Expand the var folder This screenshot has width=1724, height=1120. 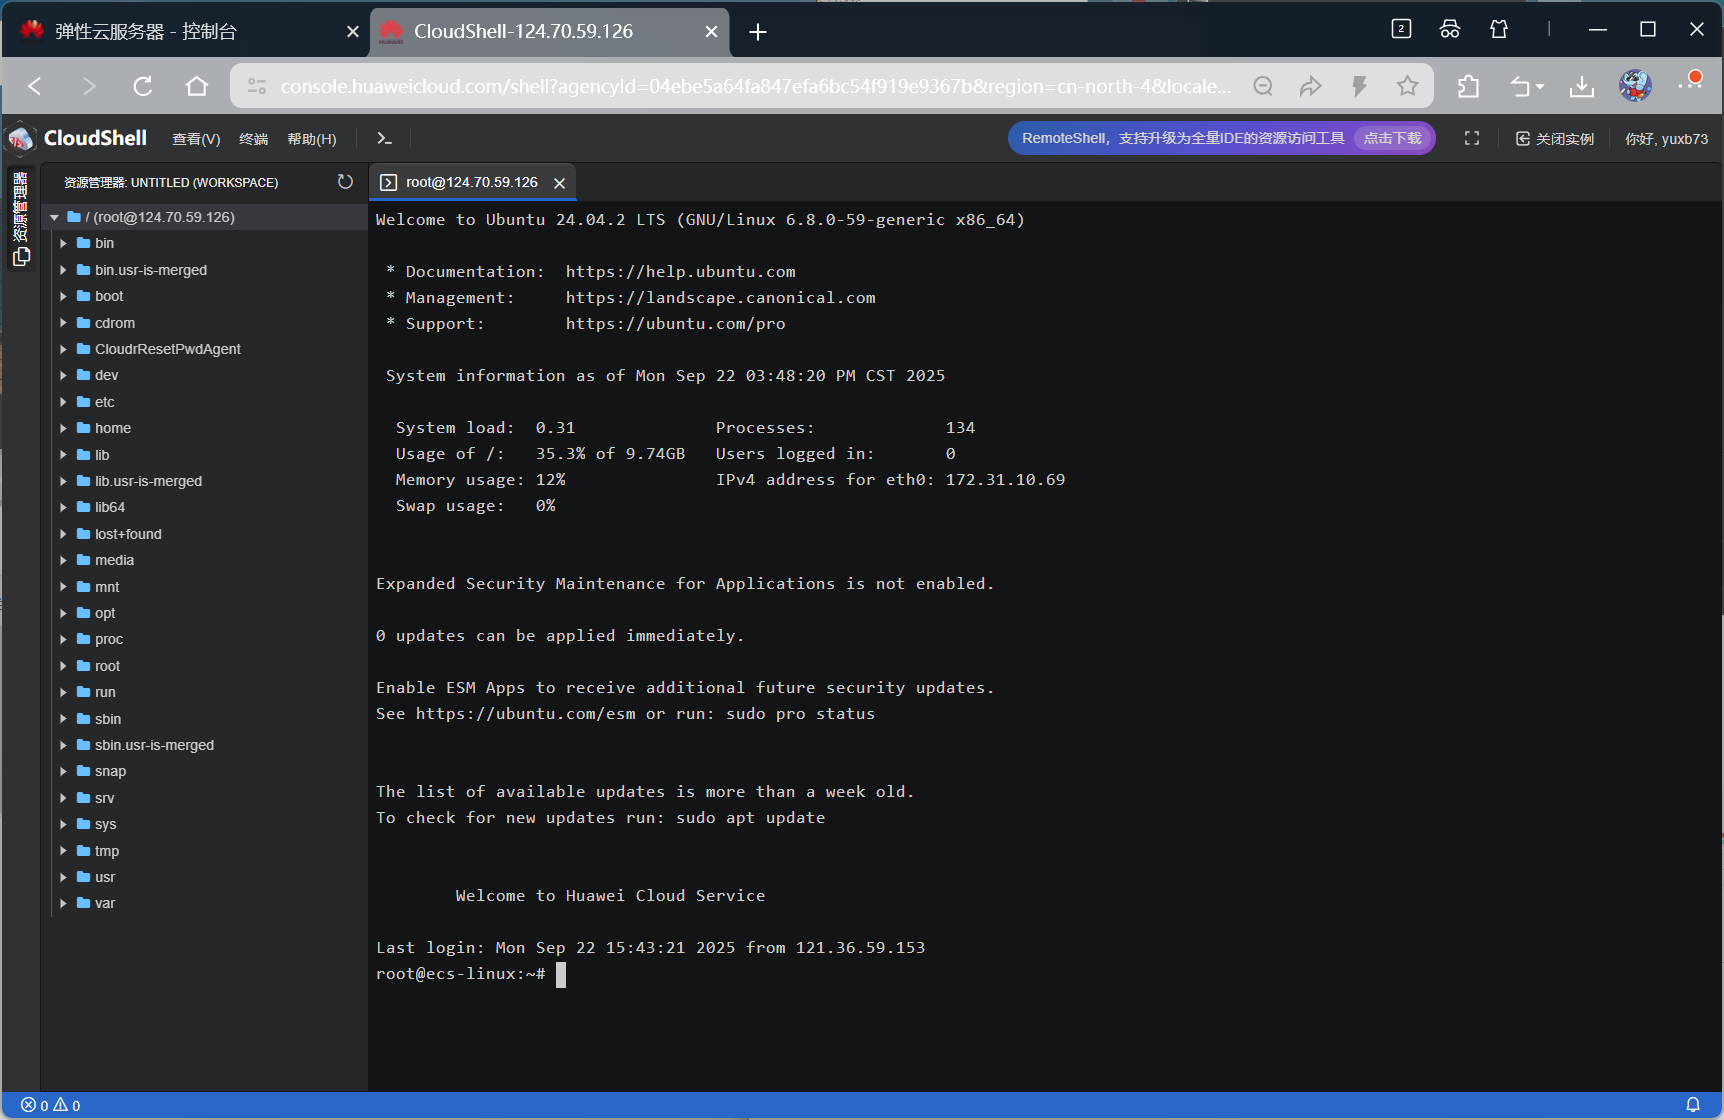[63, 903]
